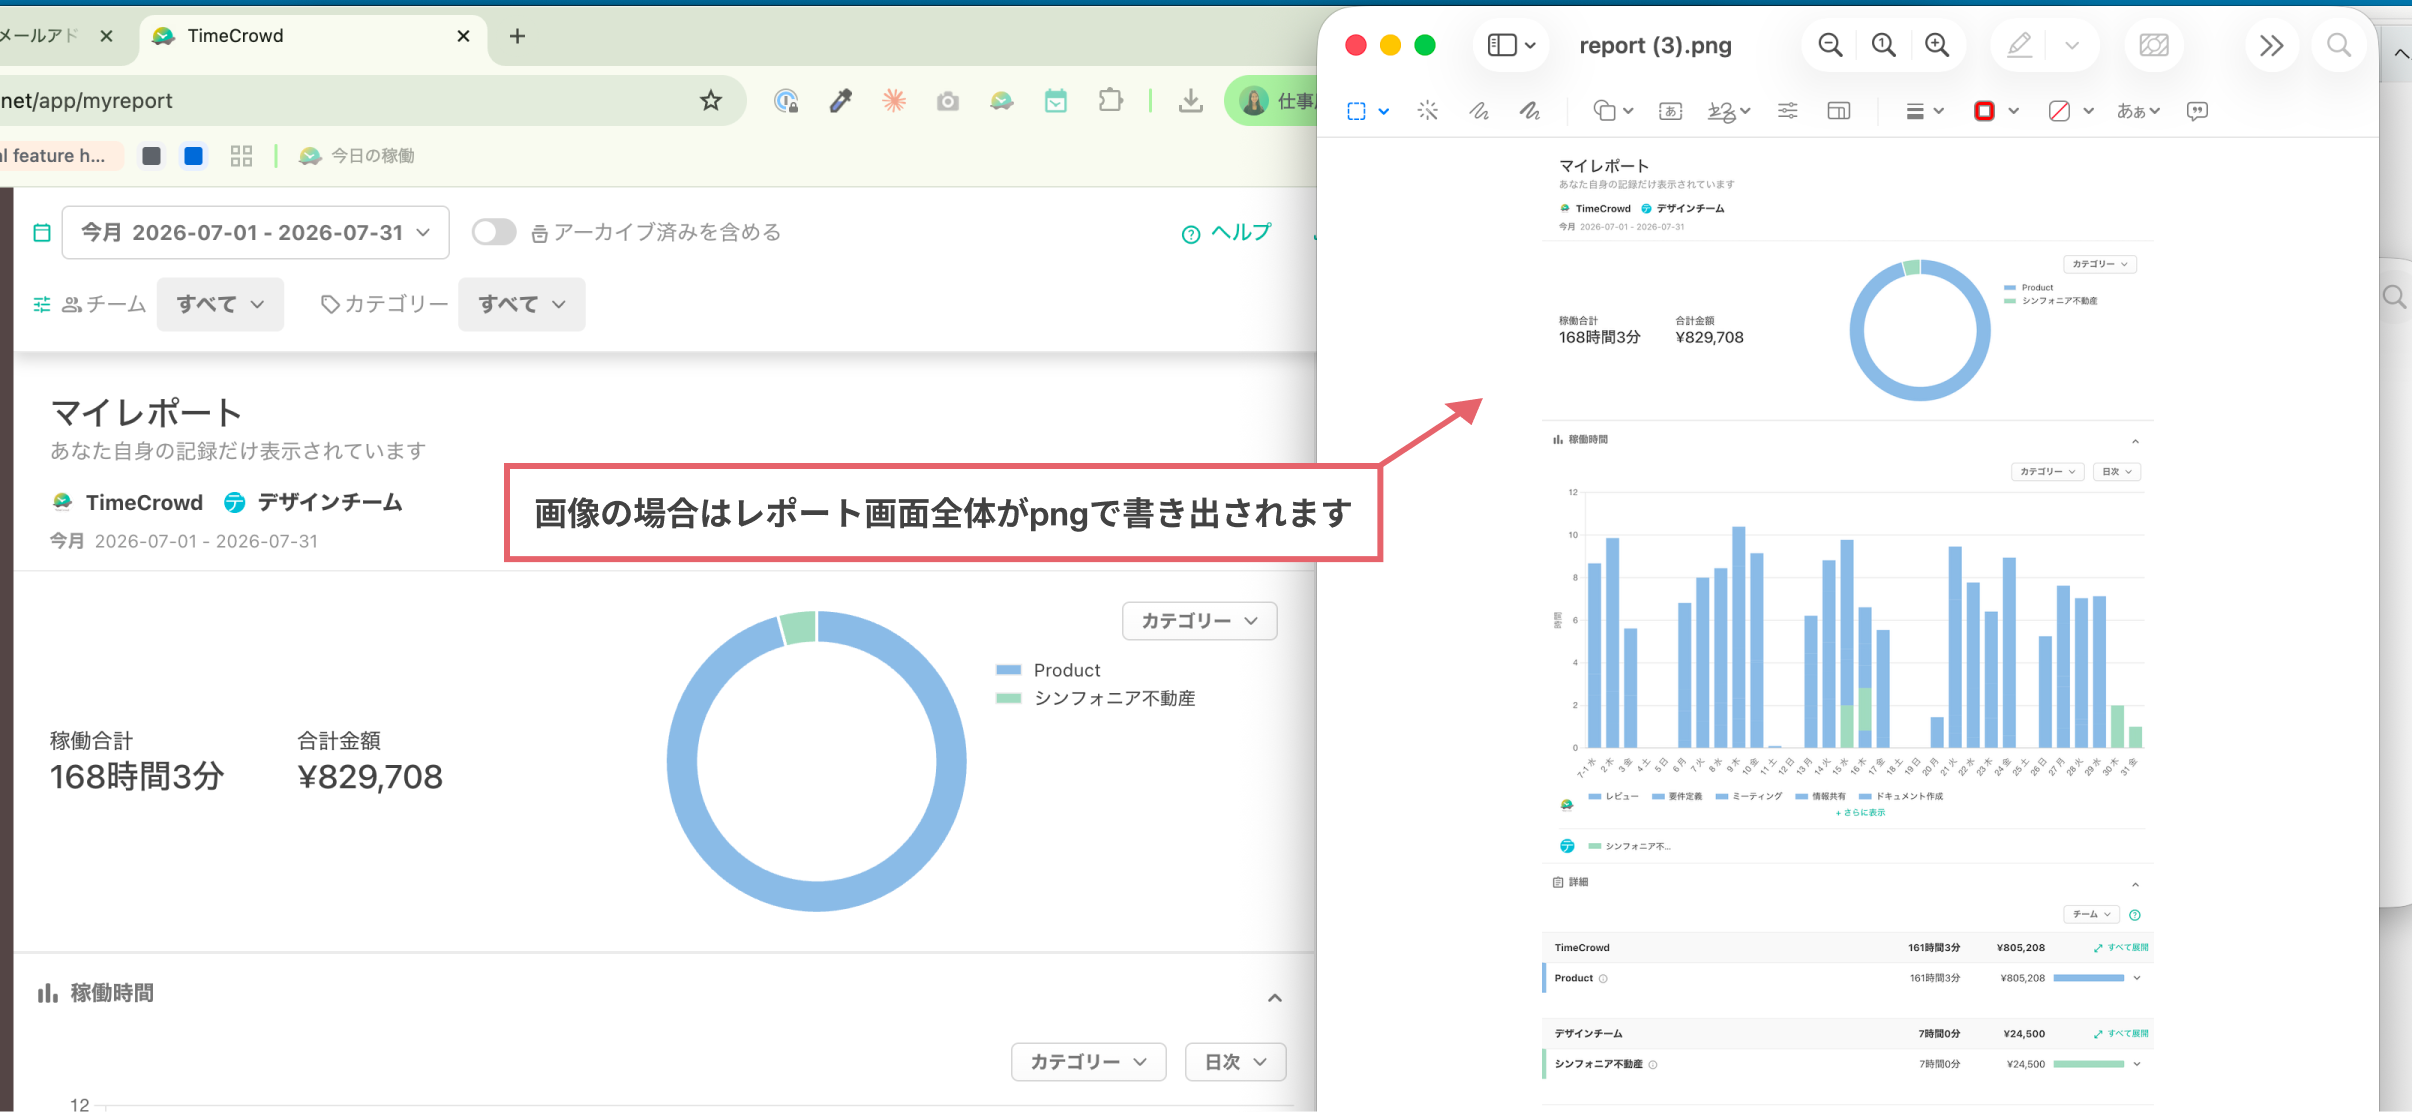The width and height of the screenshot is (2412, 1112).
Task: Open the fill color swatch picker
Action: click(x=2071, y=111)
